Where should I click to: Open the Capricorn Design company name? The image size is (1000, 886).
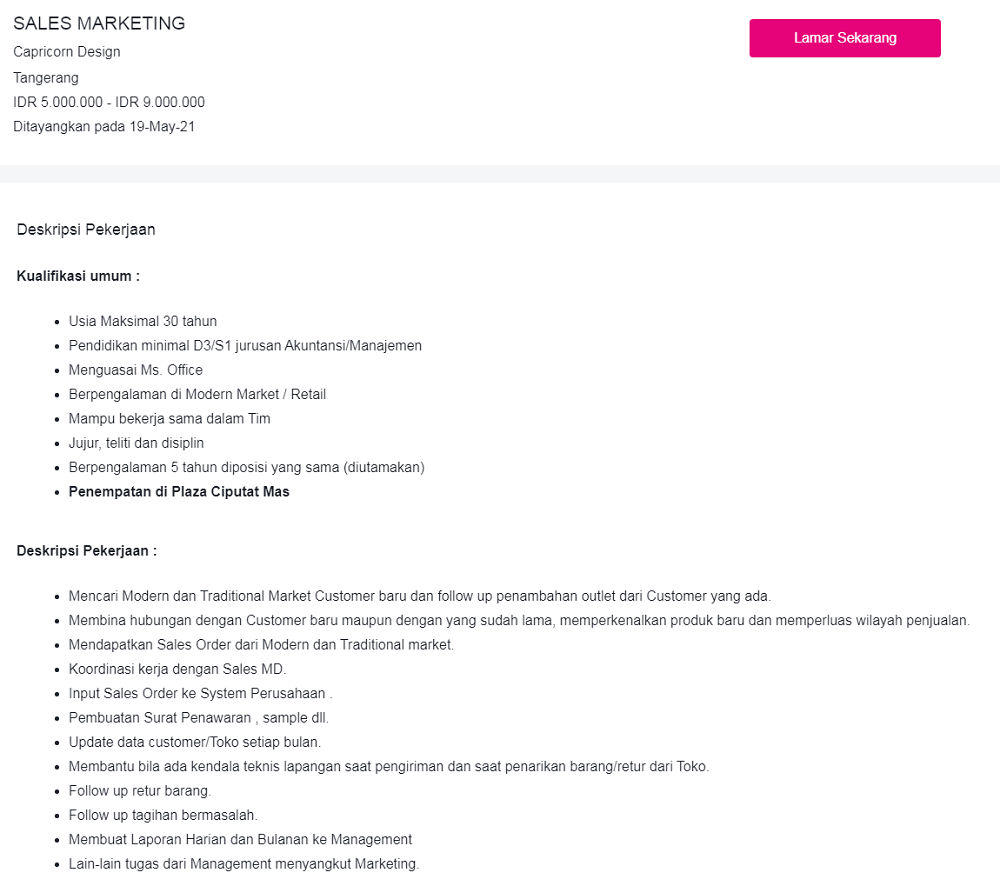pos(67,52)
